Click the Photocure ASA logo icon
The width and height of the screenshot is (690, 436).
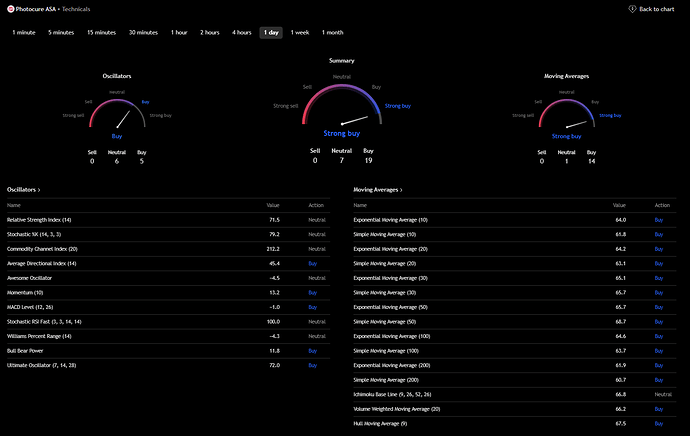pos(10,8)
